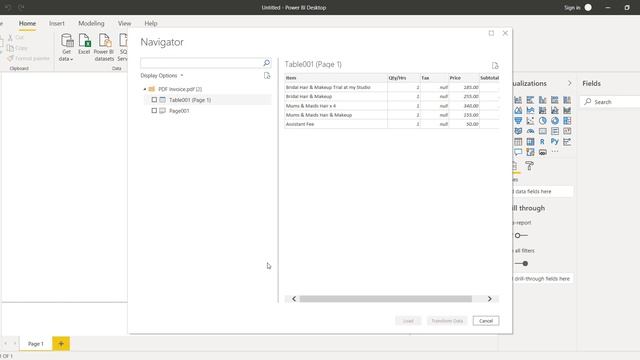Select the pie chart visual

pos(542,121)
